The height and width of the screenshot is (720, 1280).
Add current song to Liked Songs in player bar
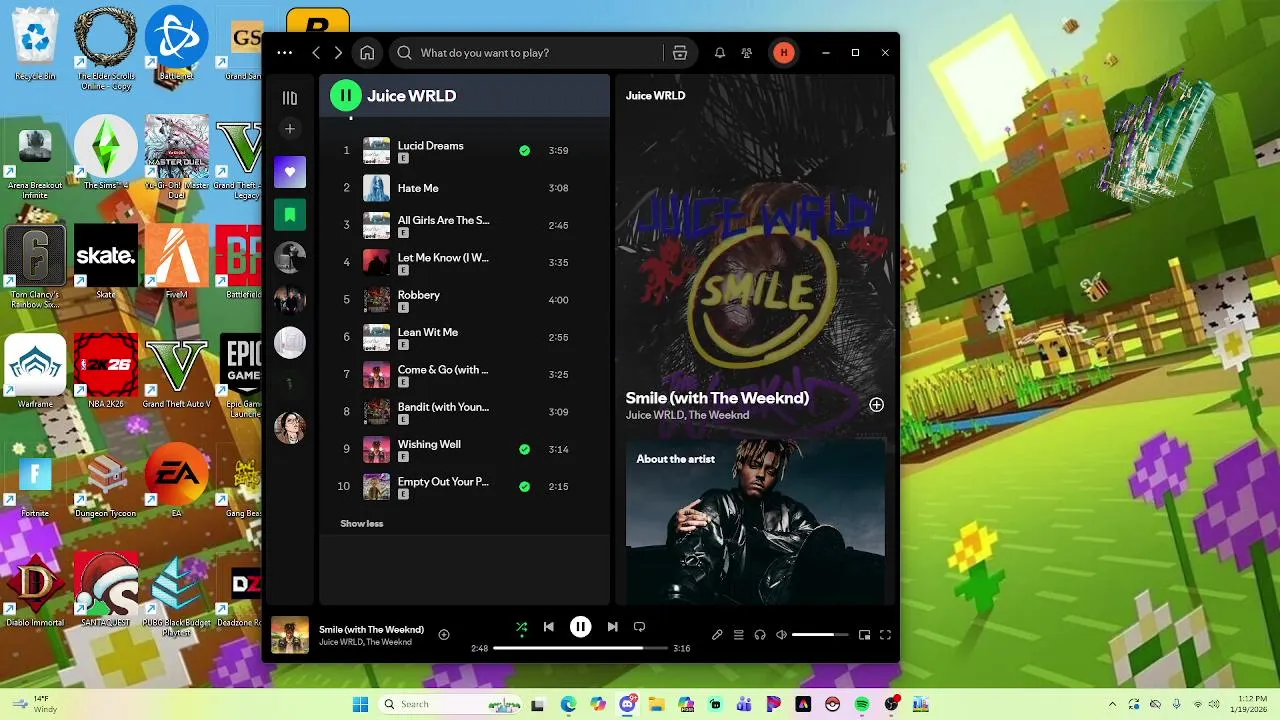click(x=444, y=635)
